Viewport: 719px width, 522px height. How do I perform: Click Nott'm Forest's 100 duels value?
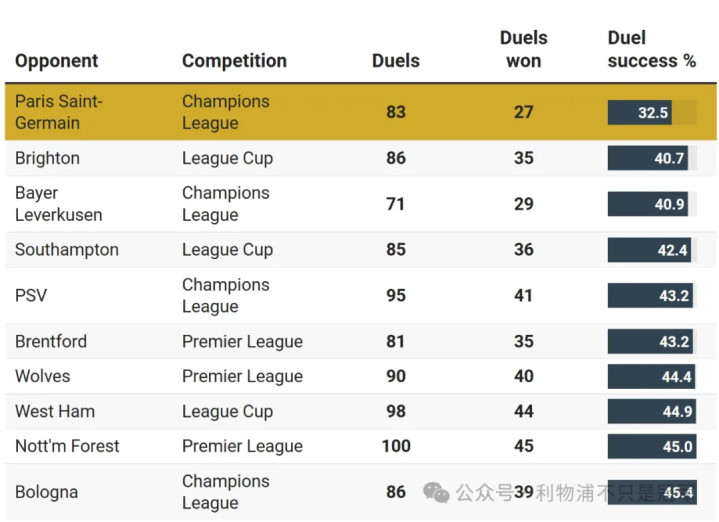[x=396, y=446]
